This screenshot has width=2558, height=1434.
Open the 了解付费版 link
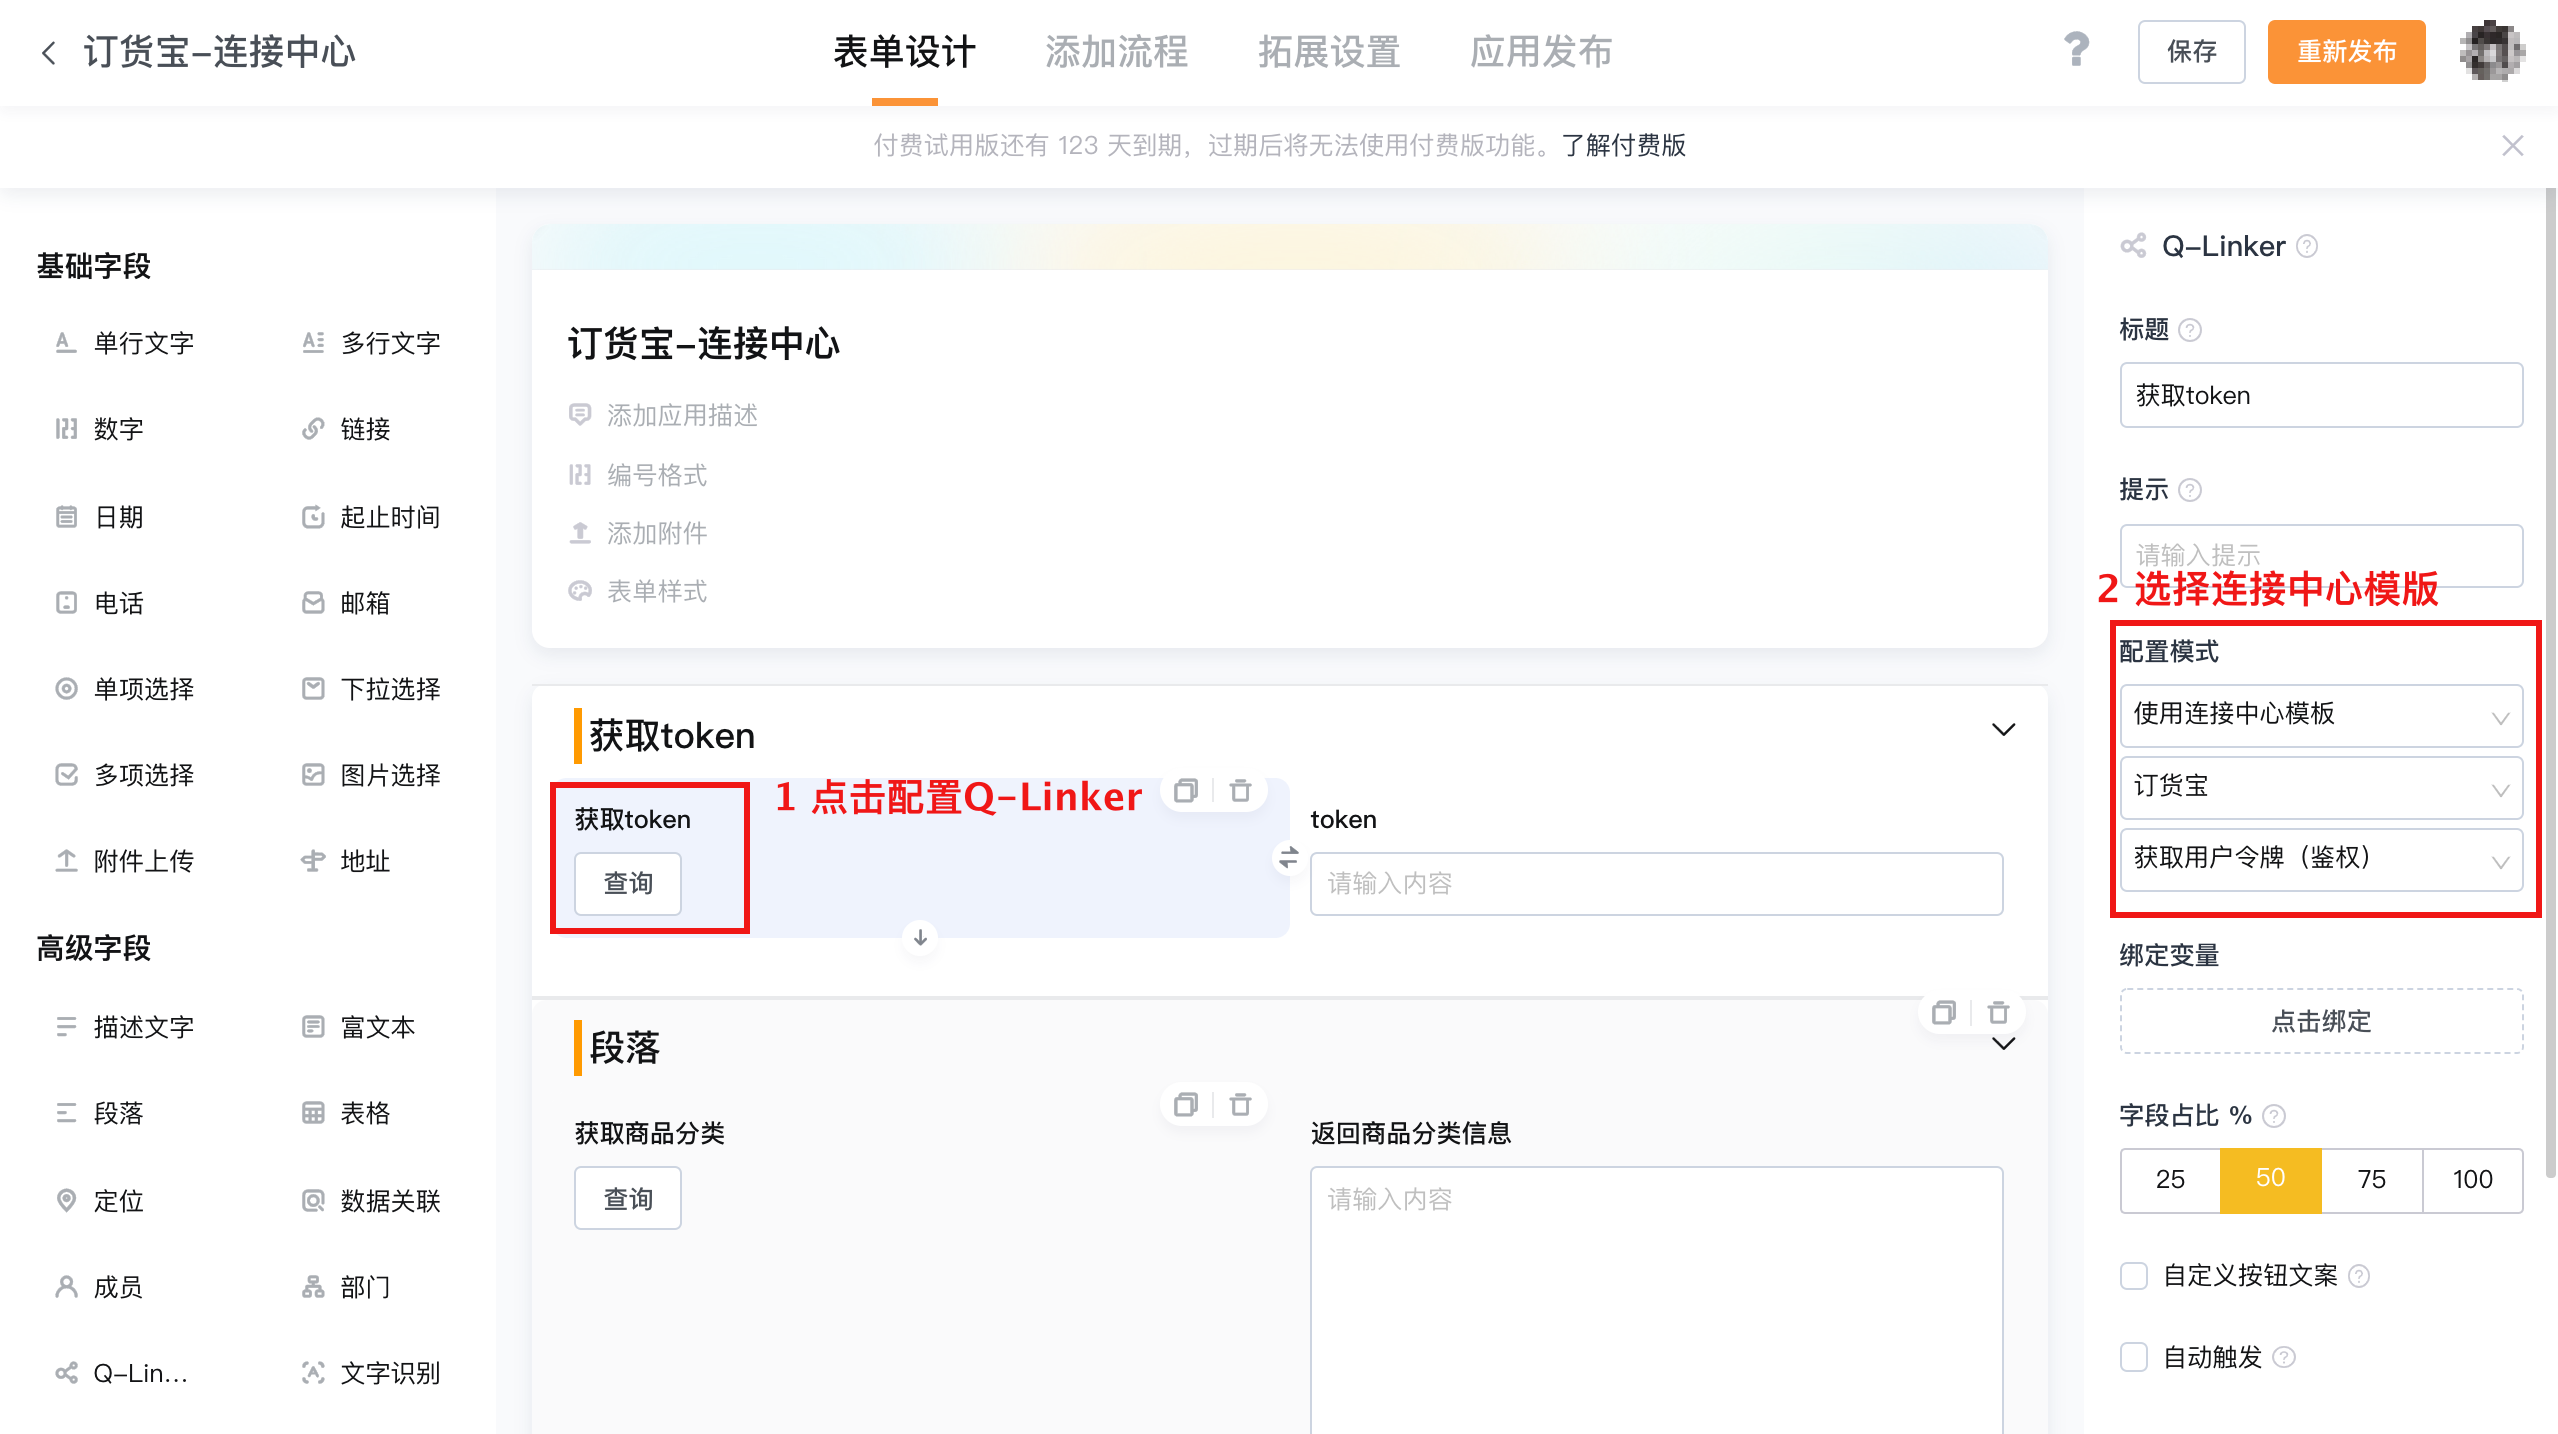coord(1624,146)
